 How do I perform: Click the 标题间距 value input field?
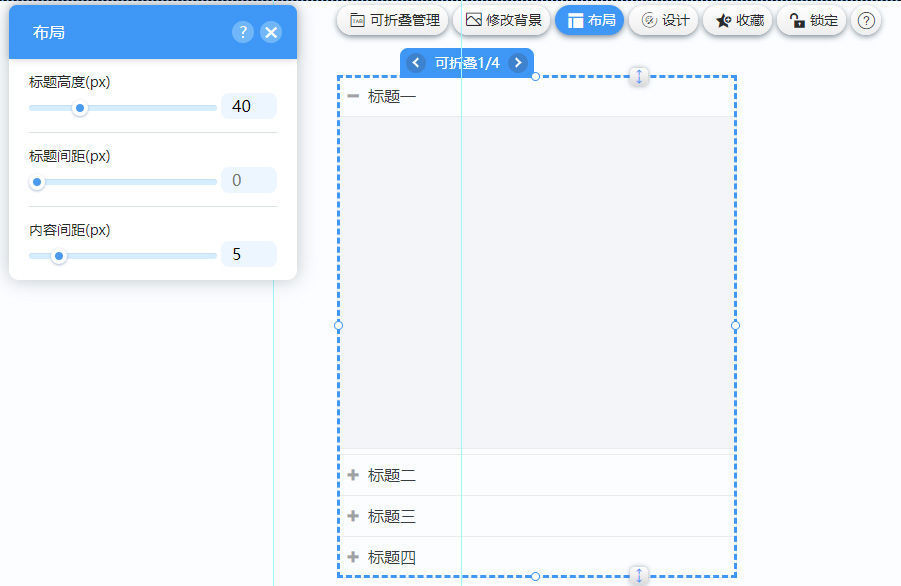(248, 181)
